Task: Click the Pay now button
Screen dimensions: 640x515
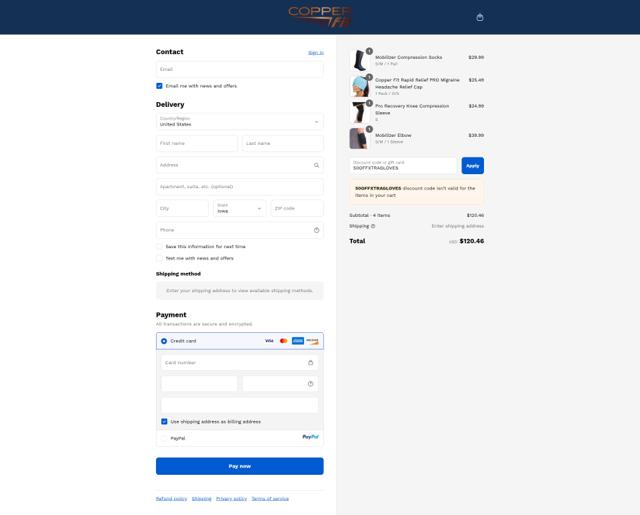Action: (x=240, y=466)
